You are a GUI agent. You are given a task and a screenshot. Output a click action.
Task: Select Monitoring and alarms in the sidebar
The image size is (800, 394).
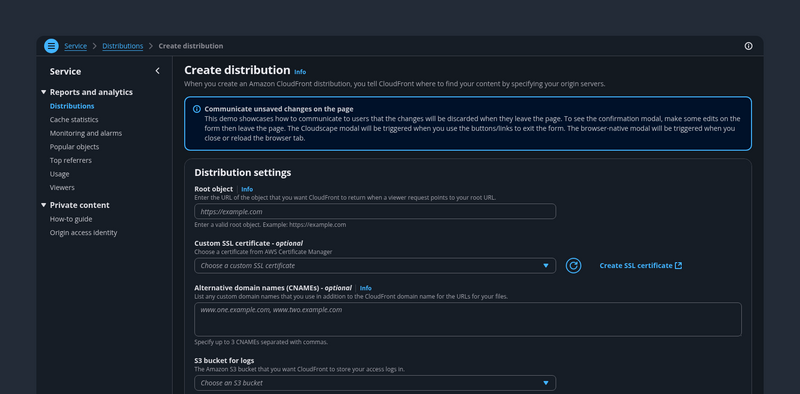pos(86,133)
